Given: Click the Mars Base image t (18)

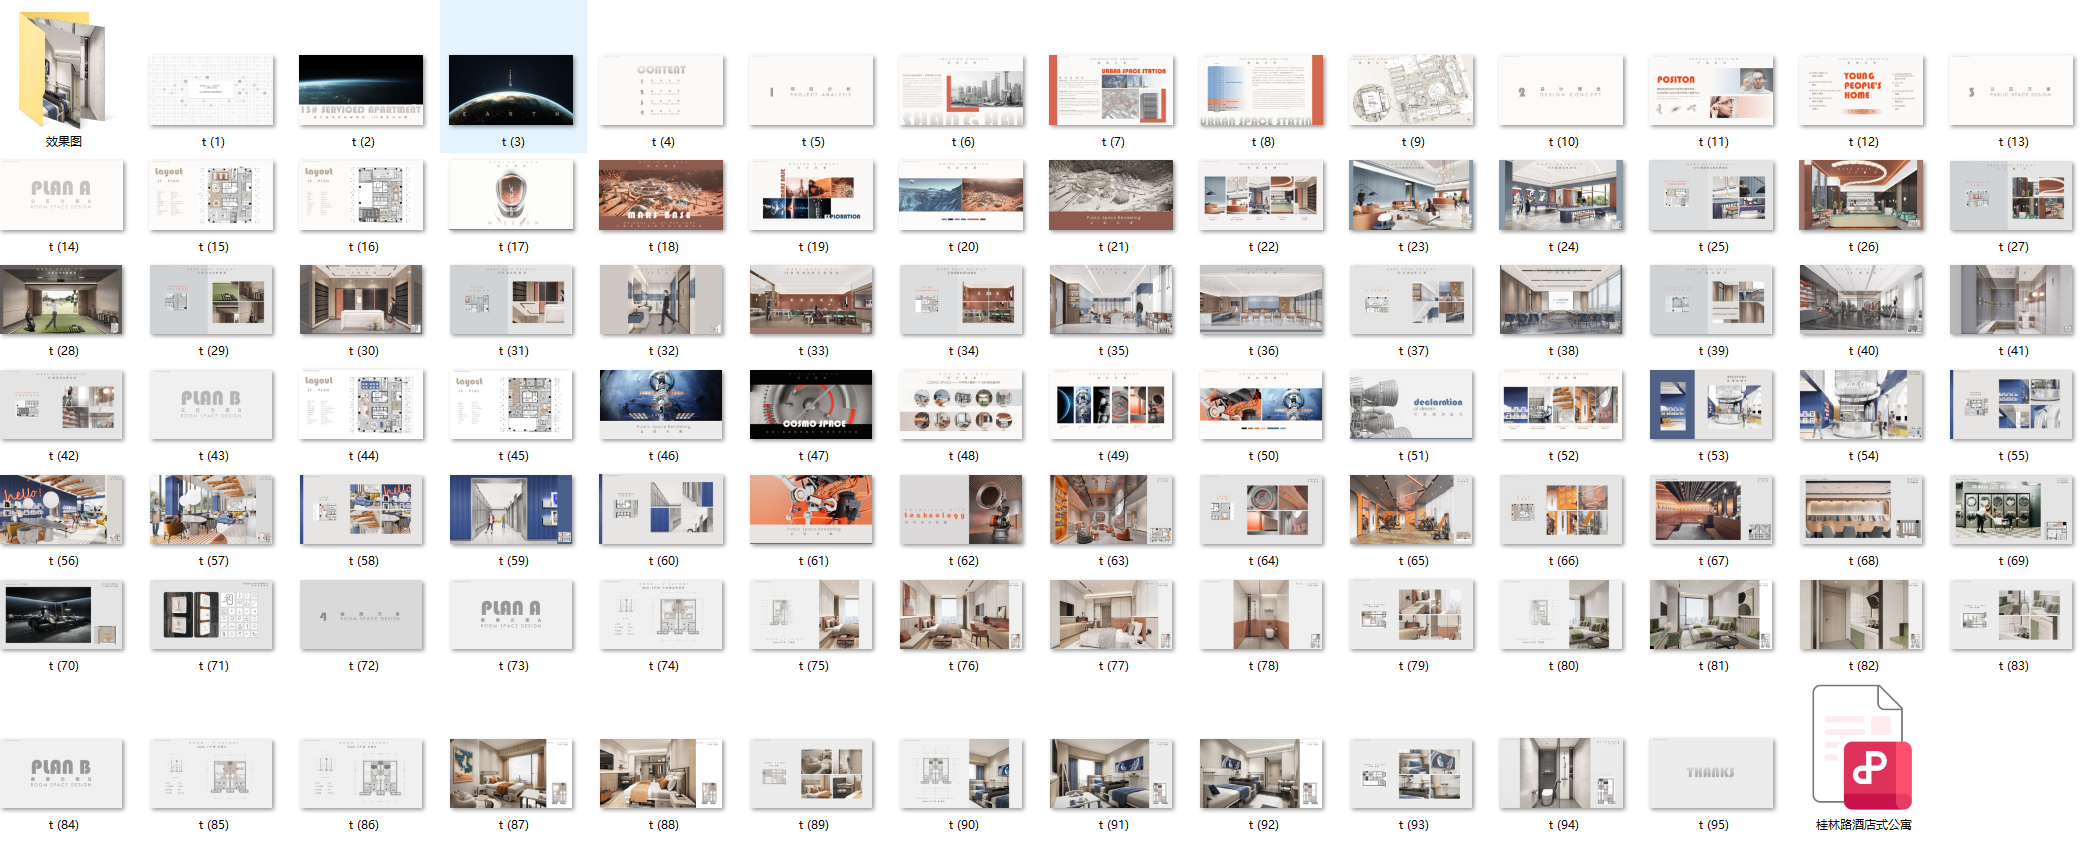Looking at the screenshot, I should click(x=661, y=195).
